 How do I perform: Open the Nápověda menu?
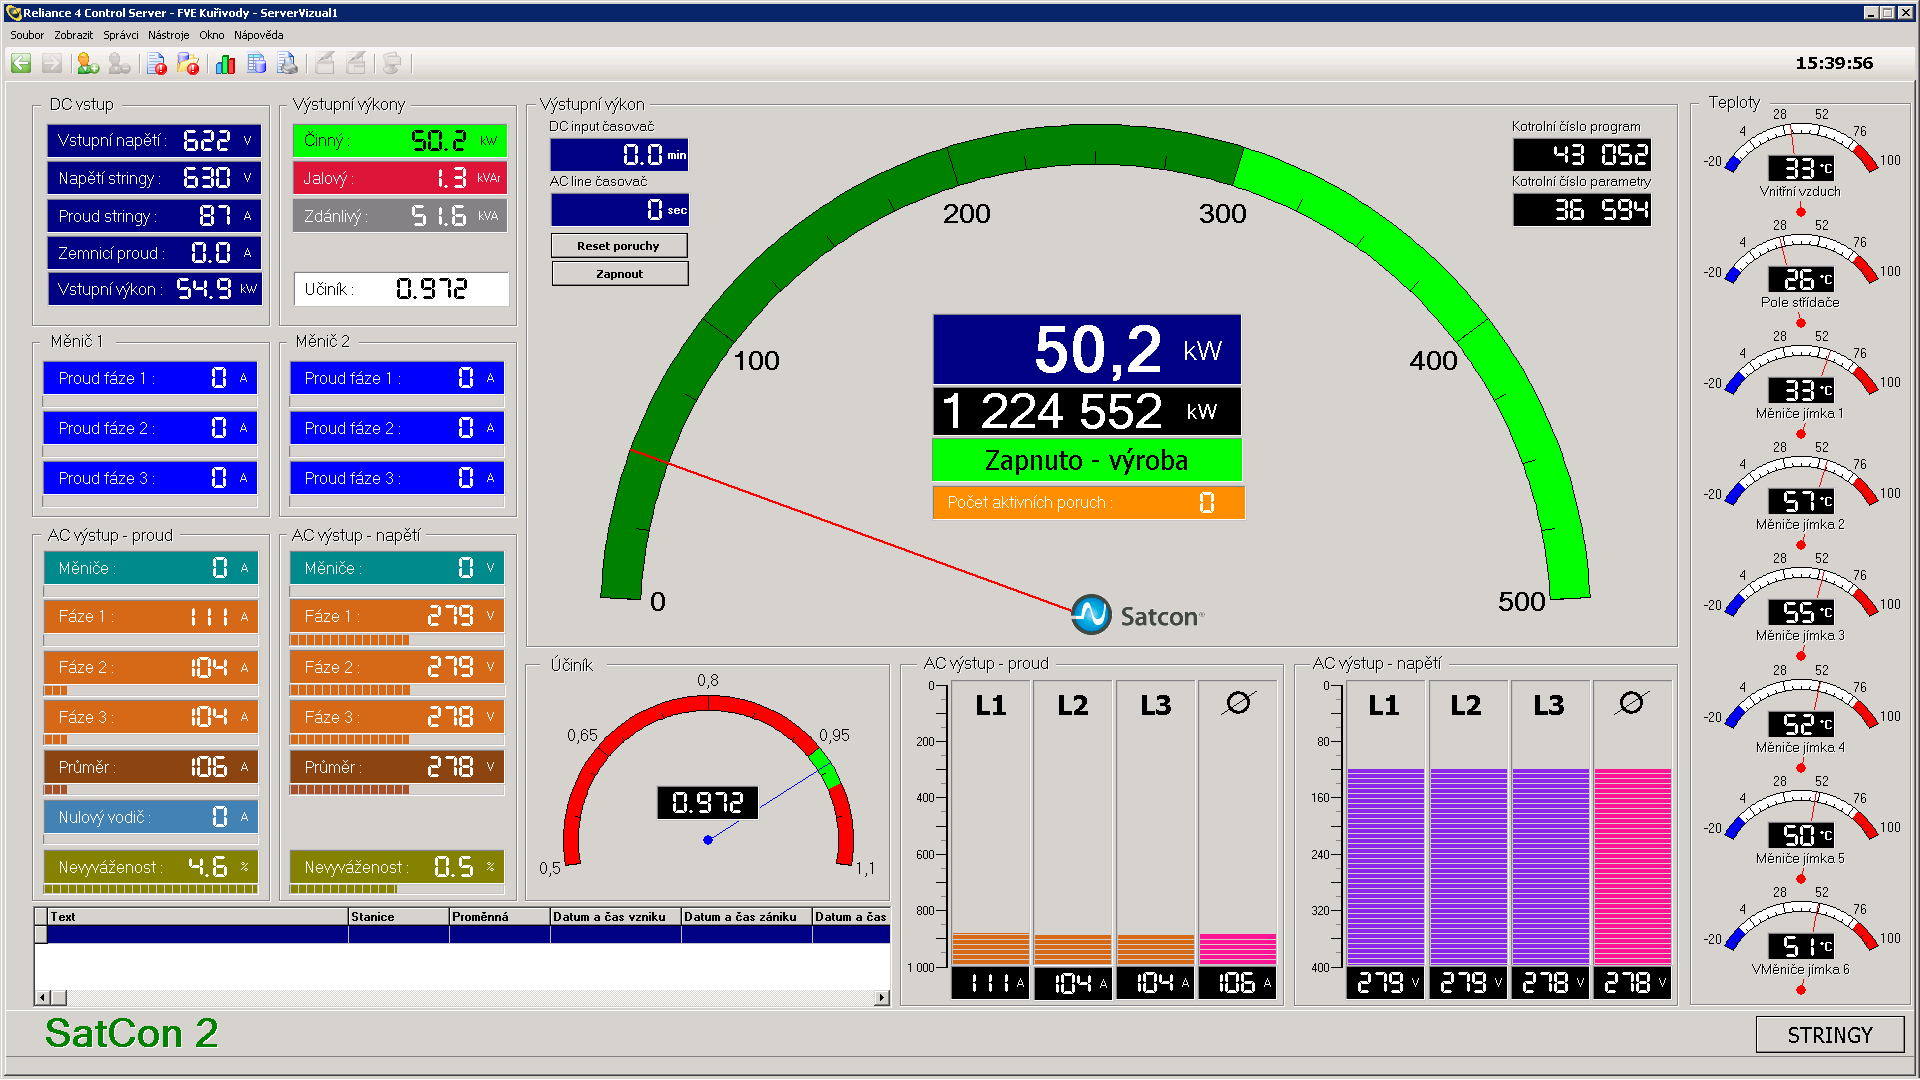(258, 35)
